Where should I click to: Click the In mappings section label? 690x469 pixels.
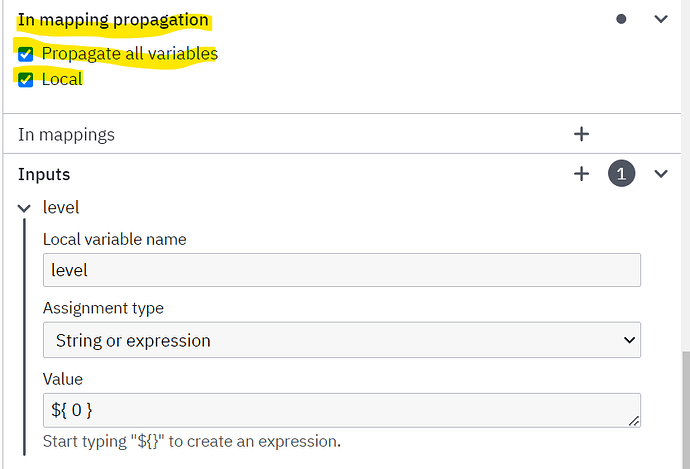(66, 135)
